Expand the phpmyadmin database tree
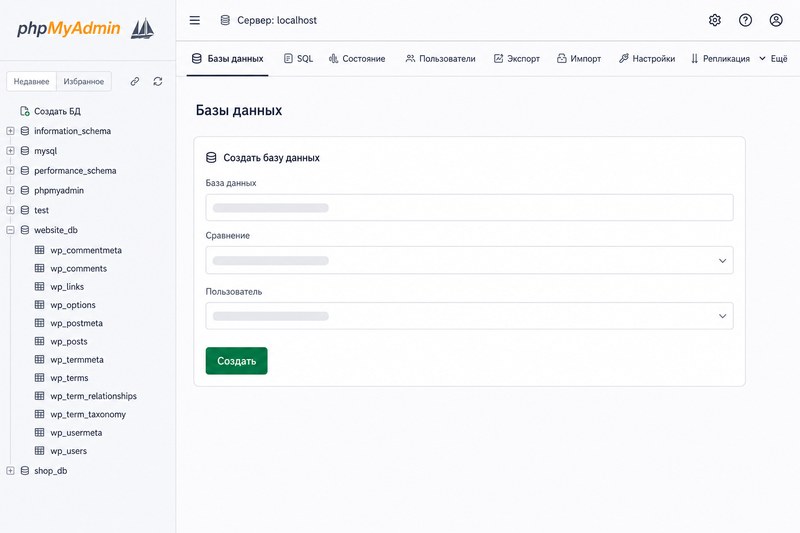 click(x=10, y=190)
